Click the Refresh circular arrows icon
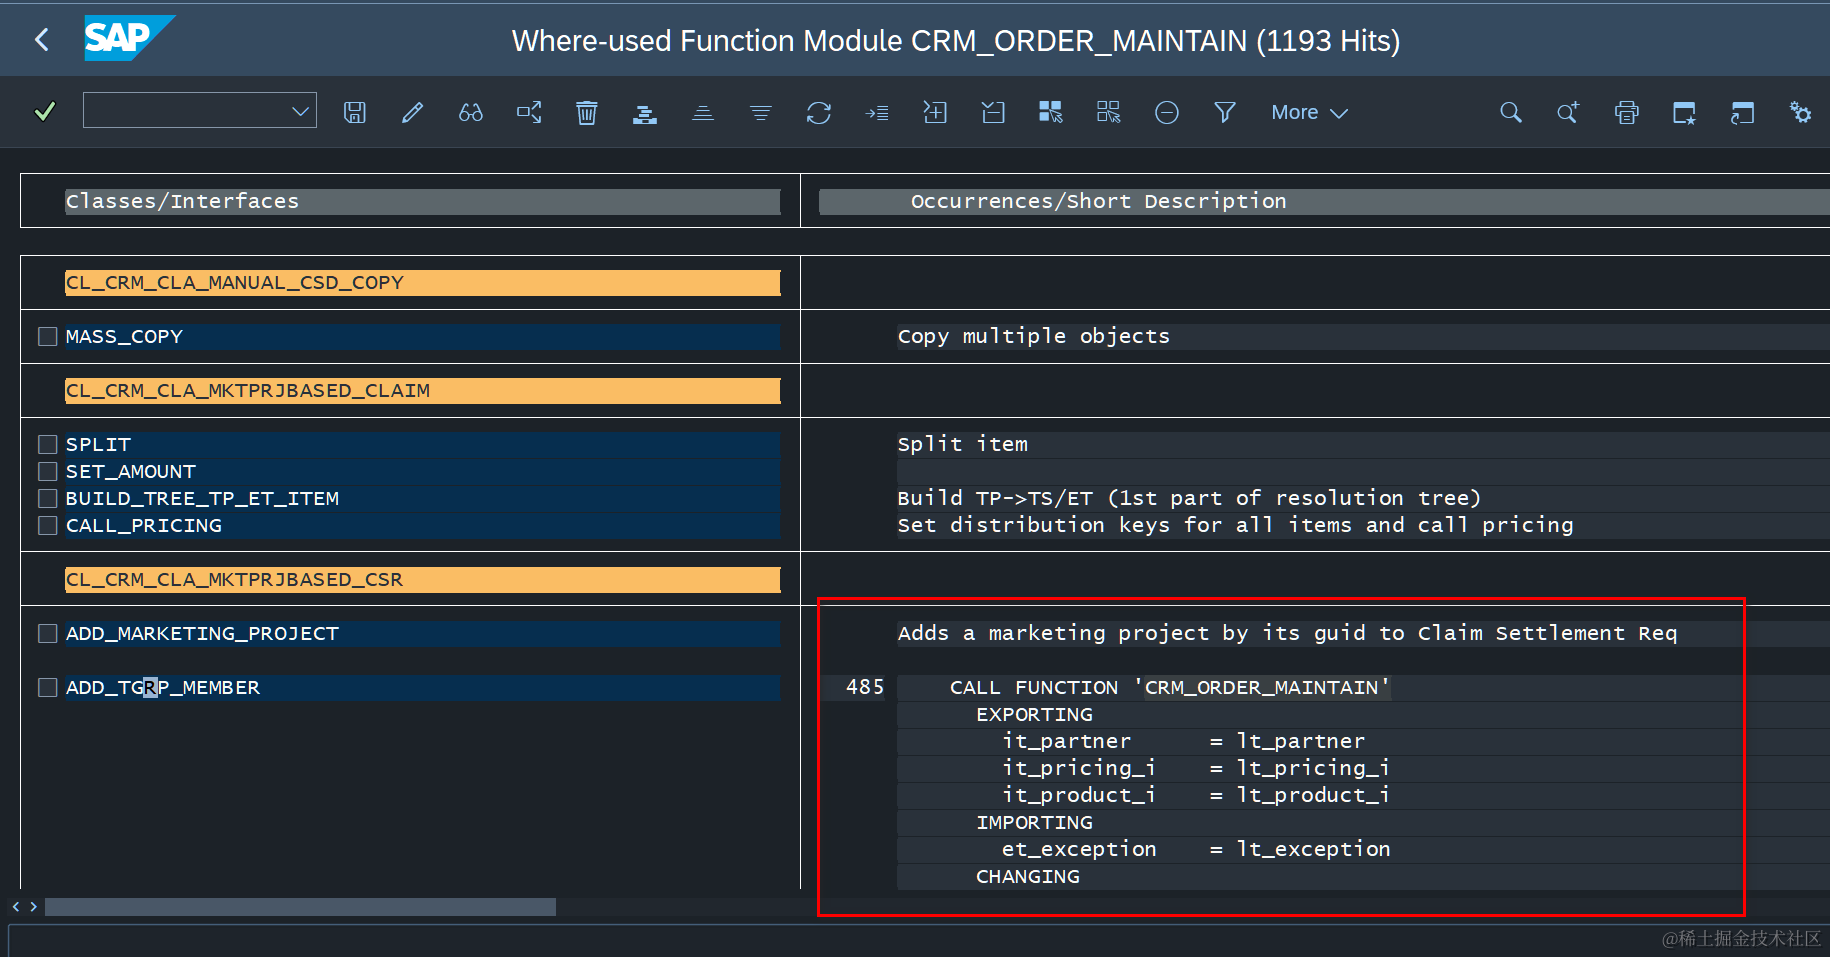Viewport: 1830px width, 957px height. click(819, 112)
